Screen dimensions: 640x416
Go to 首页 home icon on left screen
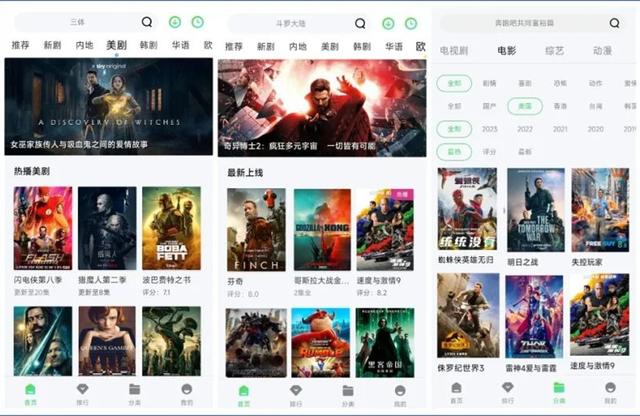point(31,389)
